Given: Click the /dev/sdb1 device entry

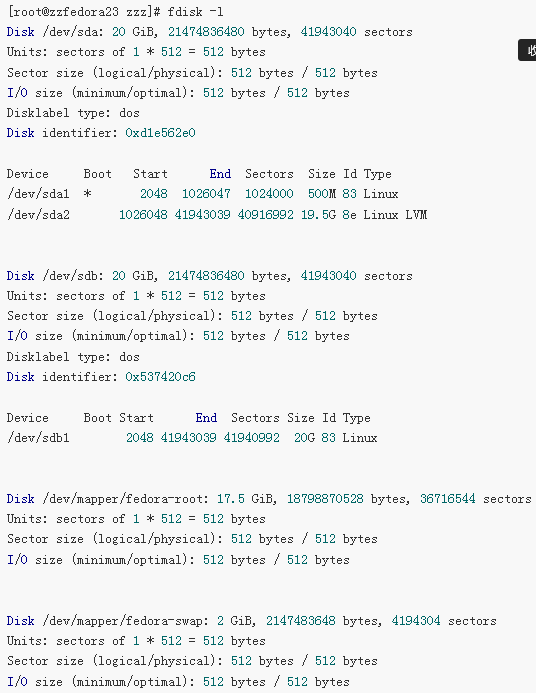Looking at the screenshot, I should (38, 438).
